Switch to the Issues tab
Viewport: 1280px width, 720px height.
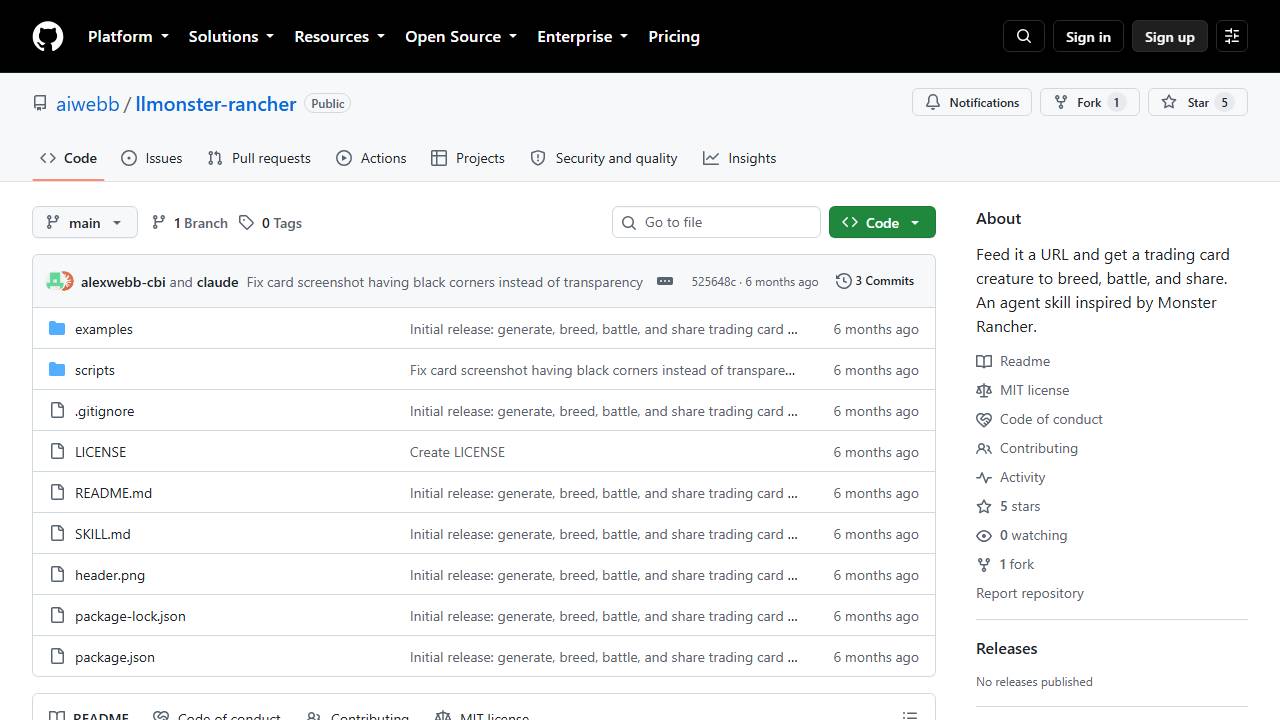pos(152,158)
